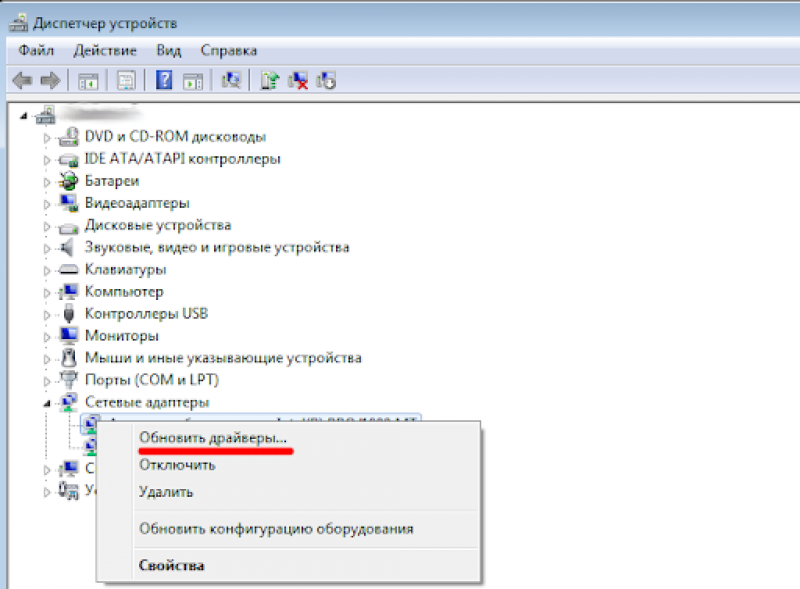Viewport: 800px width, 589px height.
Task: Click the Properties sheet toolbar icon
Action: point(126,81)
